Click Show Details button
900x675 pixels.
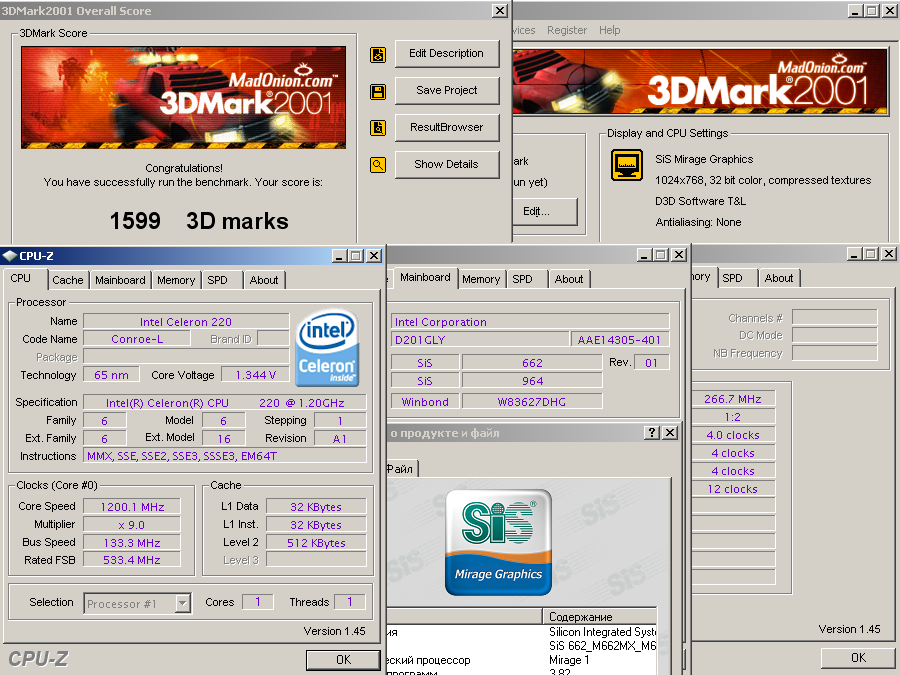tap(447, 164)
